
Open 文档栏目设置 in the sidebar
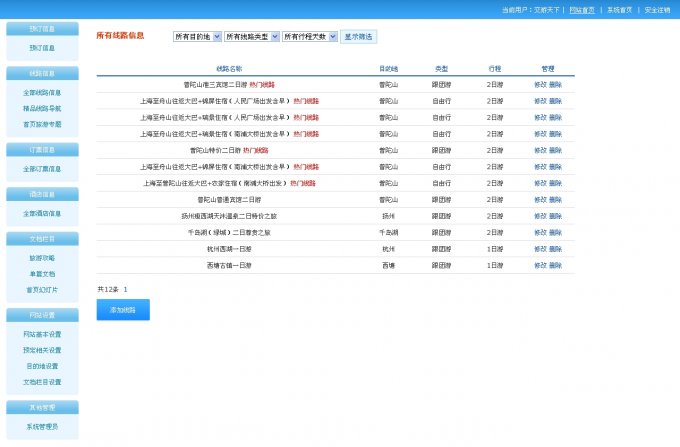42,382
